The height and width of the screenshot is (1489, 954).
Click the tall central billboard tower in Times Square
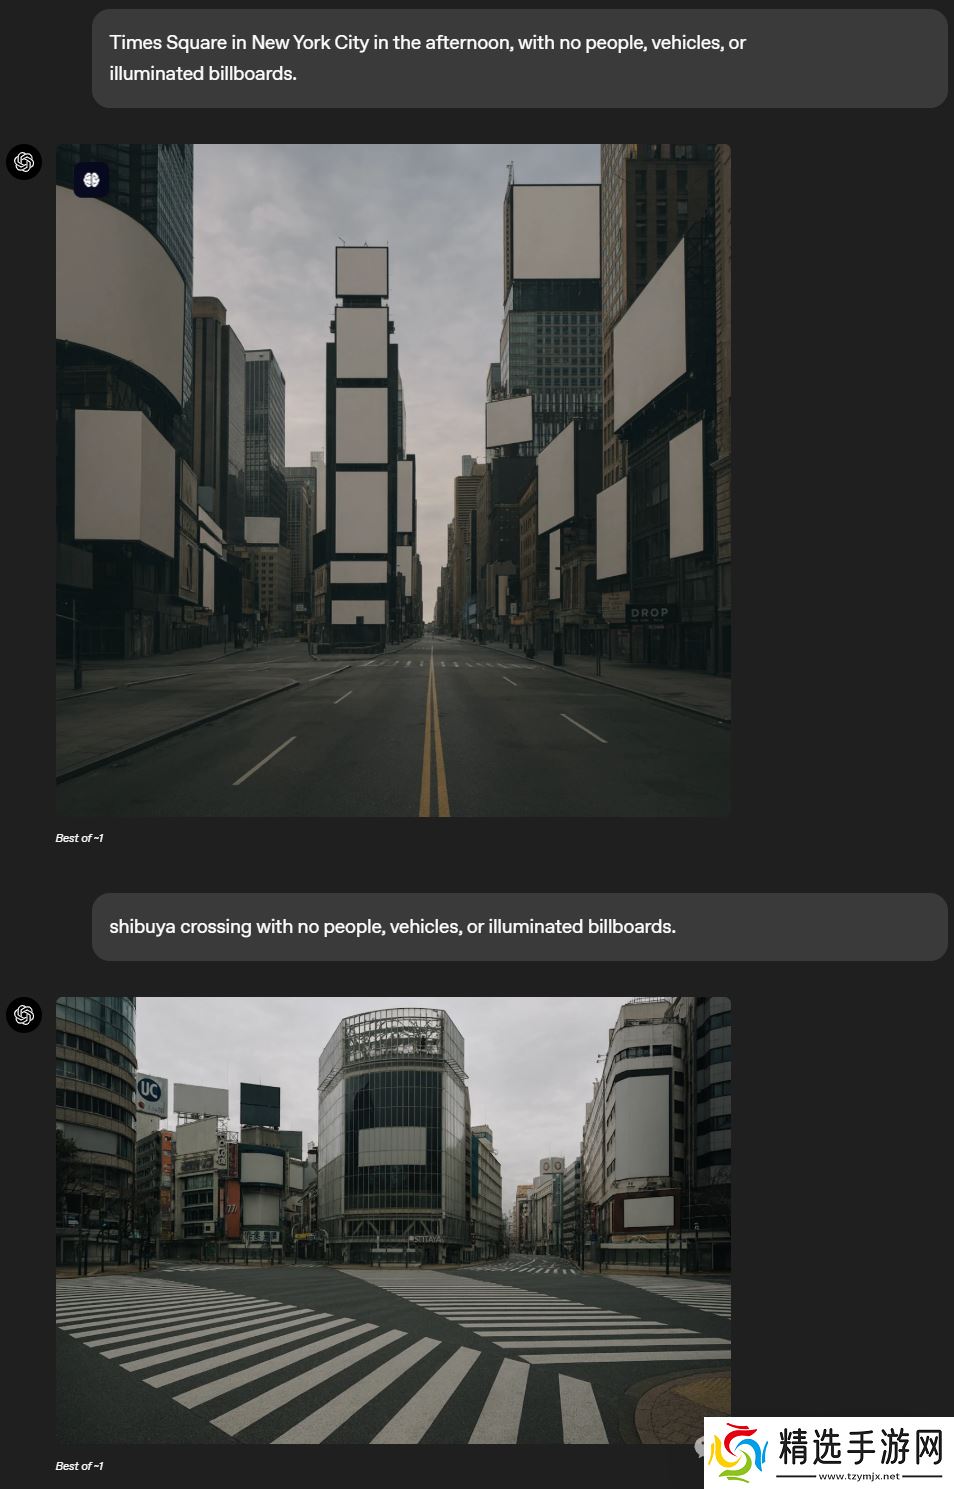click(x=361, y=440)
